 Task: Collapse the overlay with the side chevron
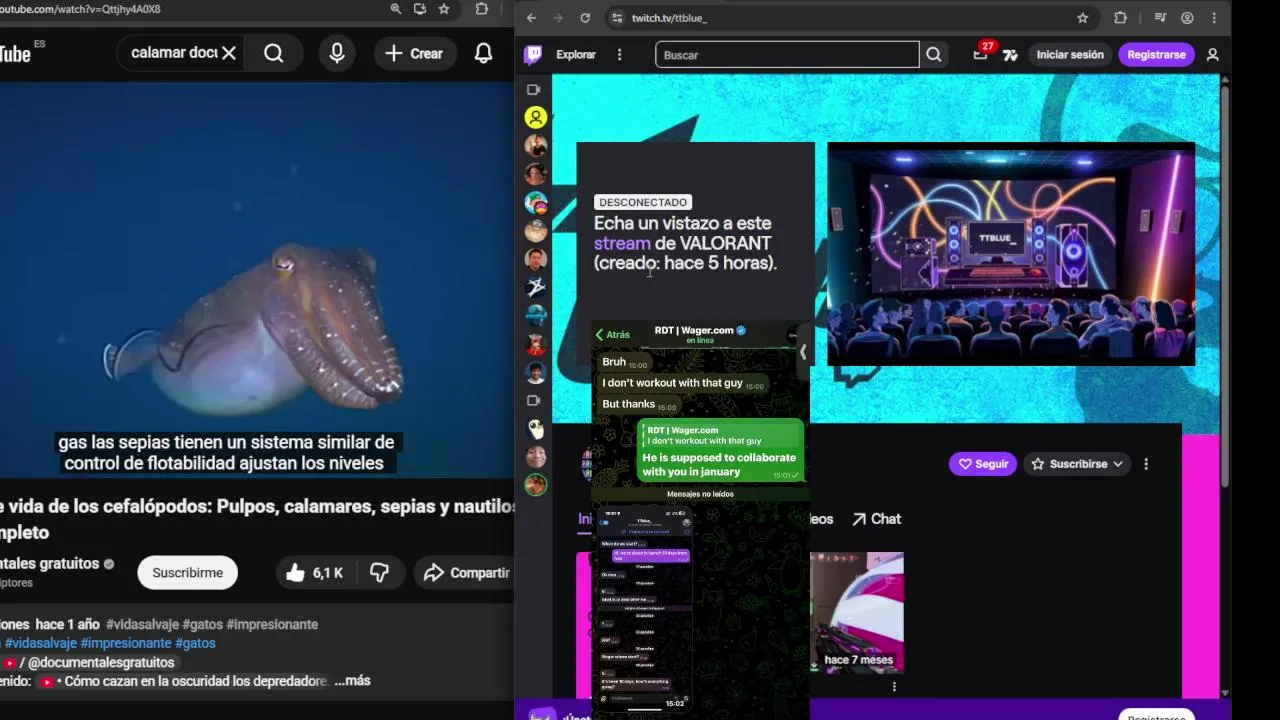[802, 352]
